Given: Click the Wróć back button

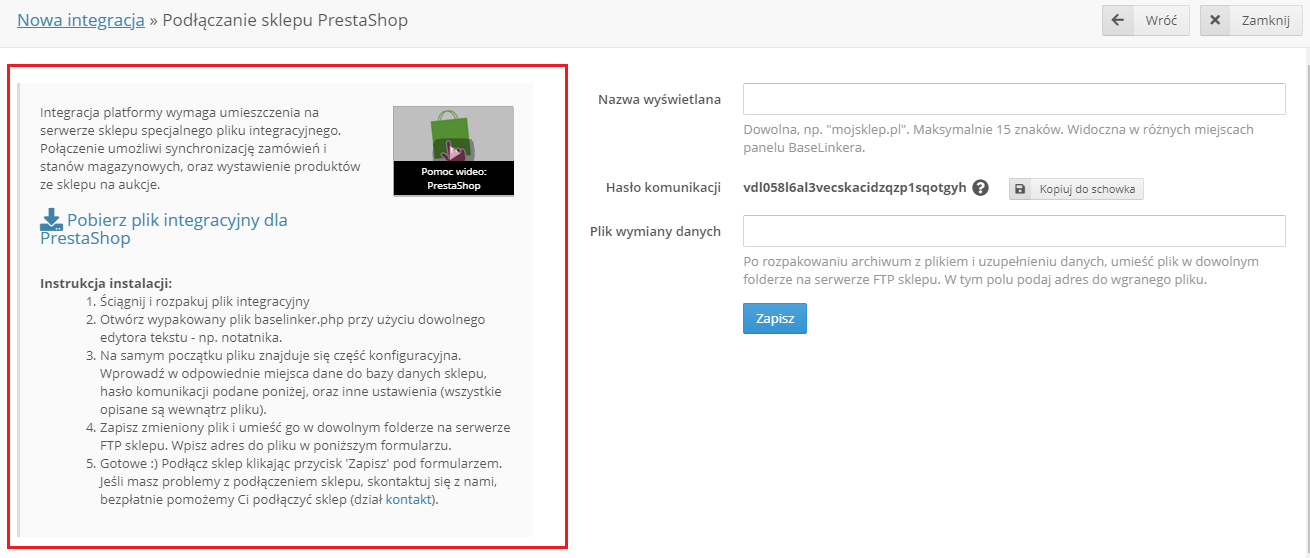Looking at the screenshot, I should (1146, 20).
